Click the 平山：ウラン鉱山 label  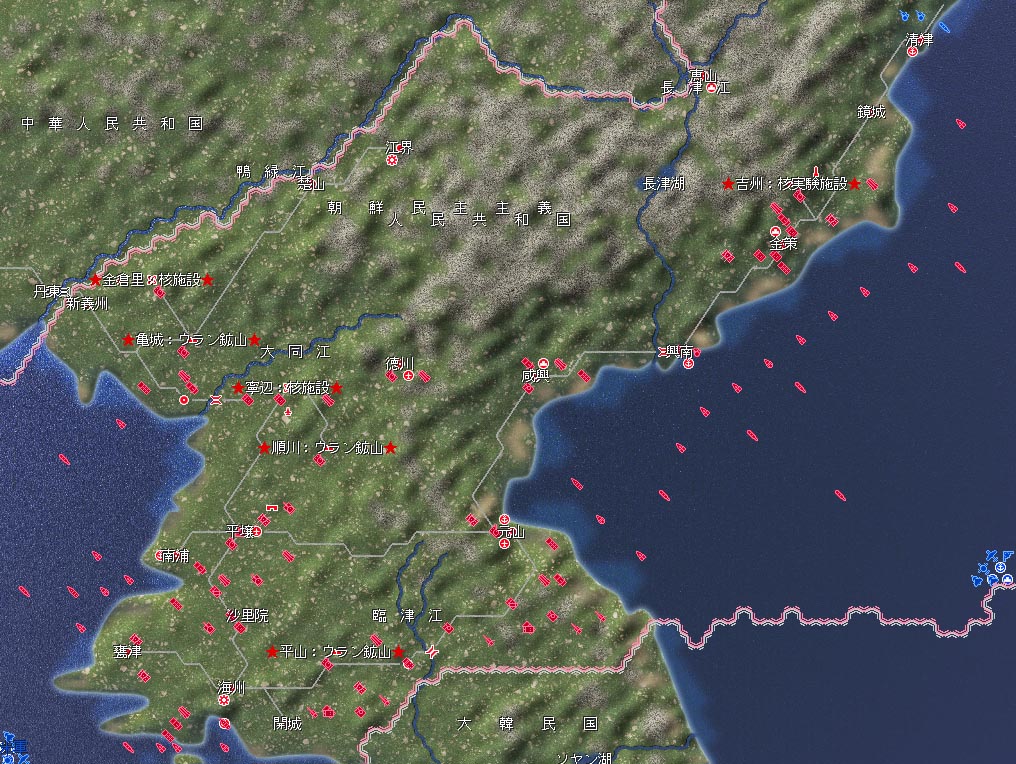pos(336,652)
